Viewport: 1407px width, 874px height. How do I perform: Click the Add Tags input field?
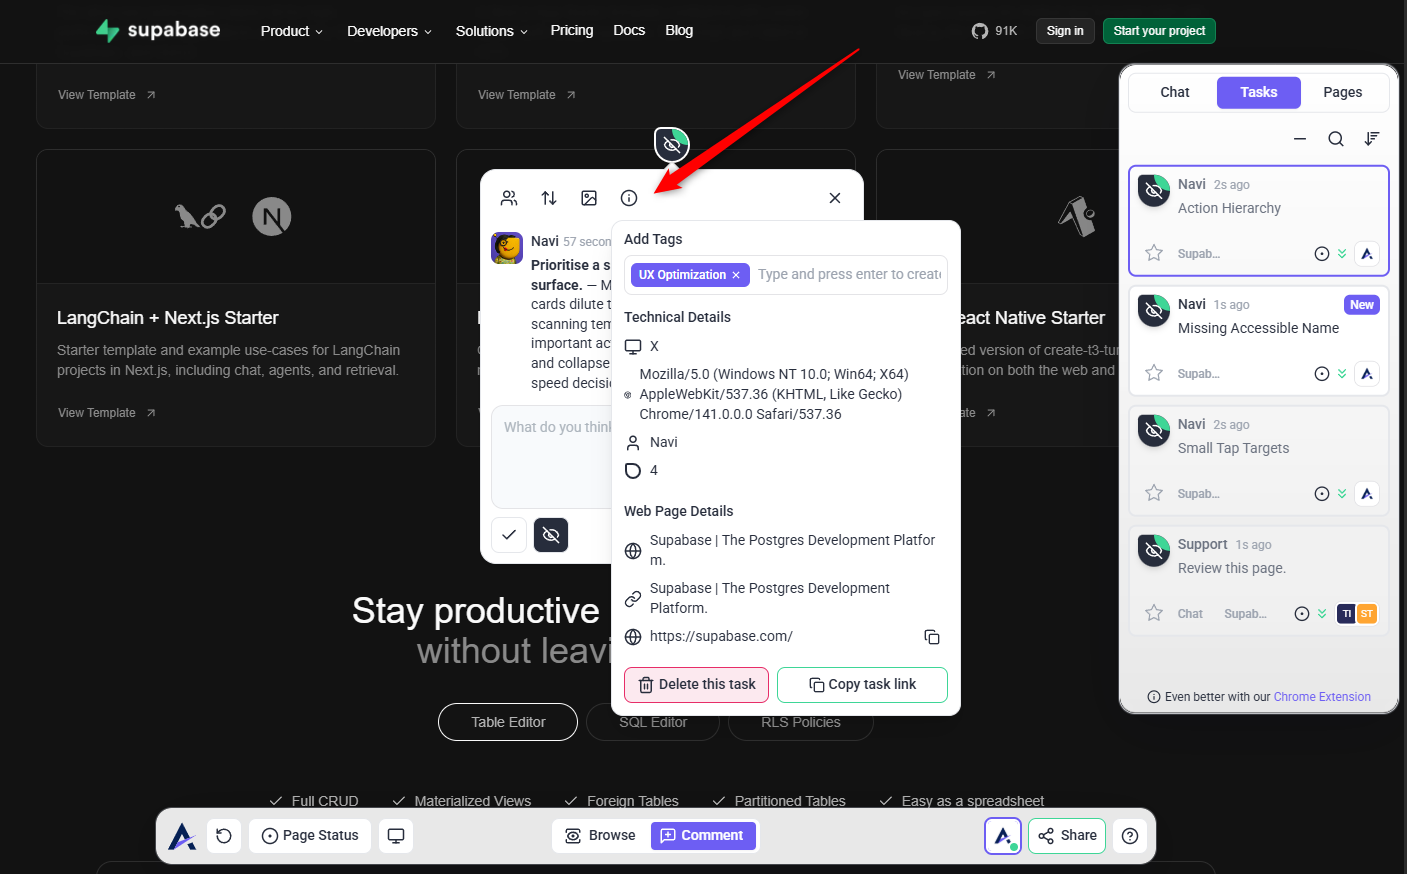click(849, 275)
